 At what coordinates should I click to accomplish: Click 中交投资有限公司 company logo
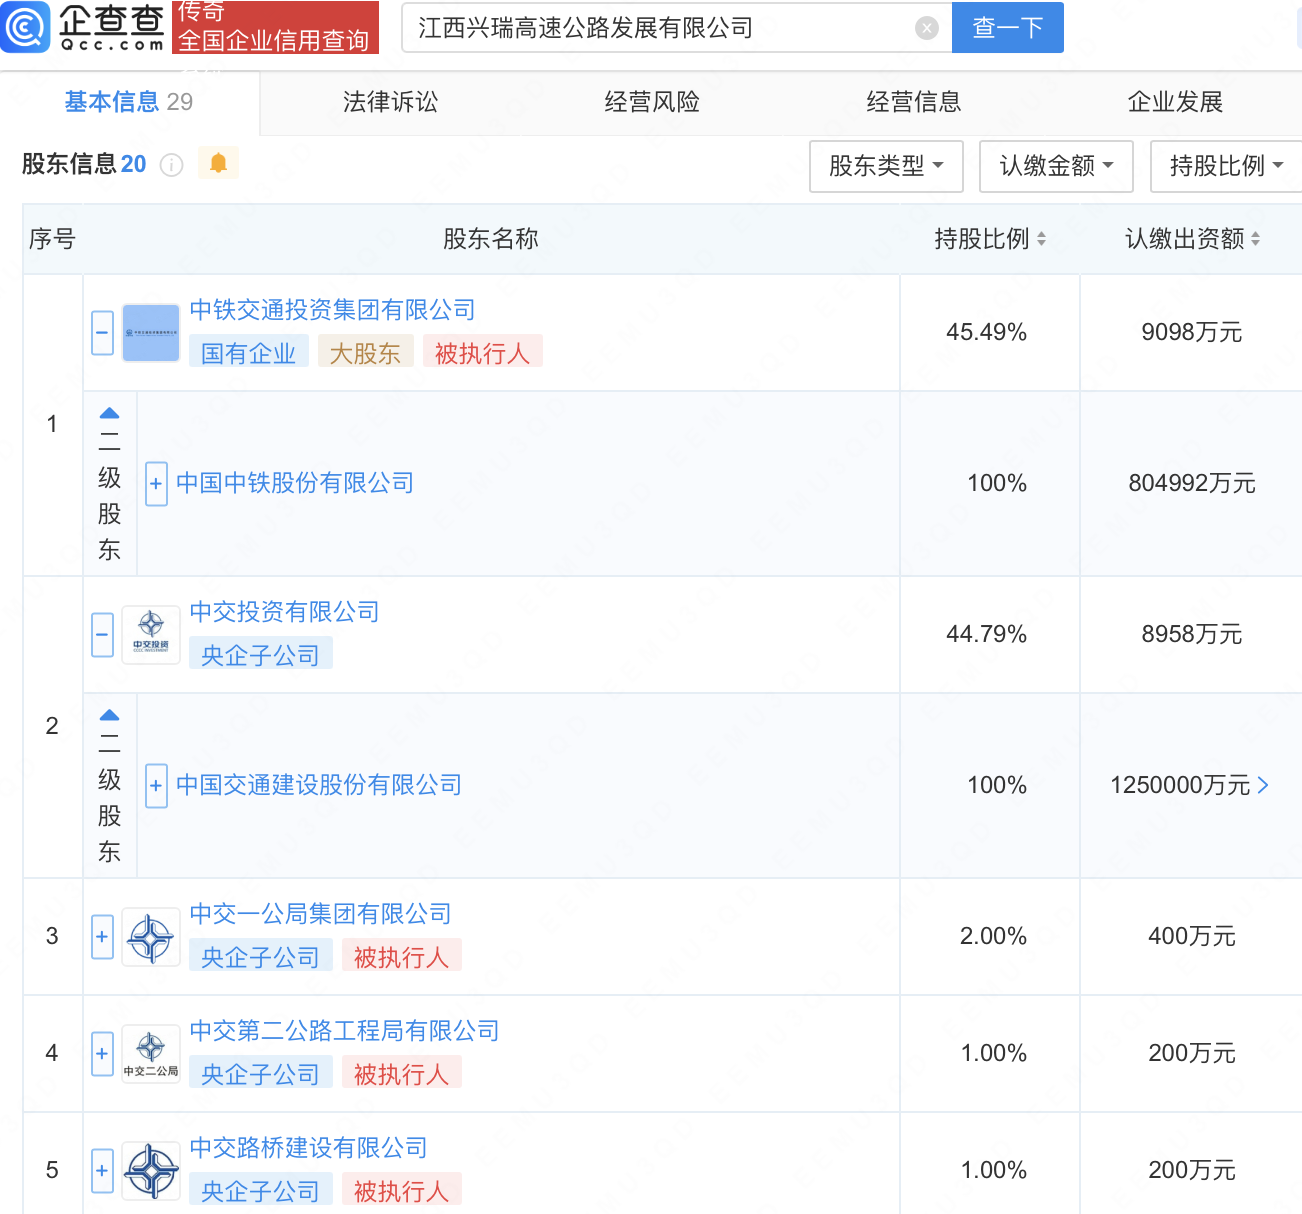151,635
